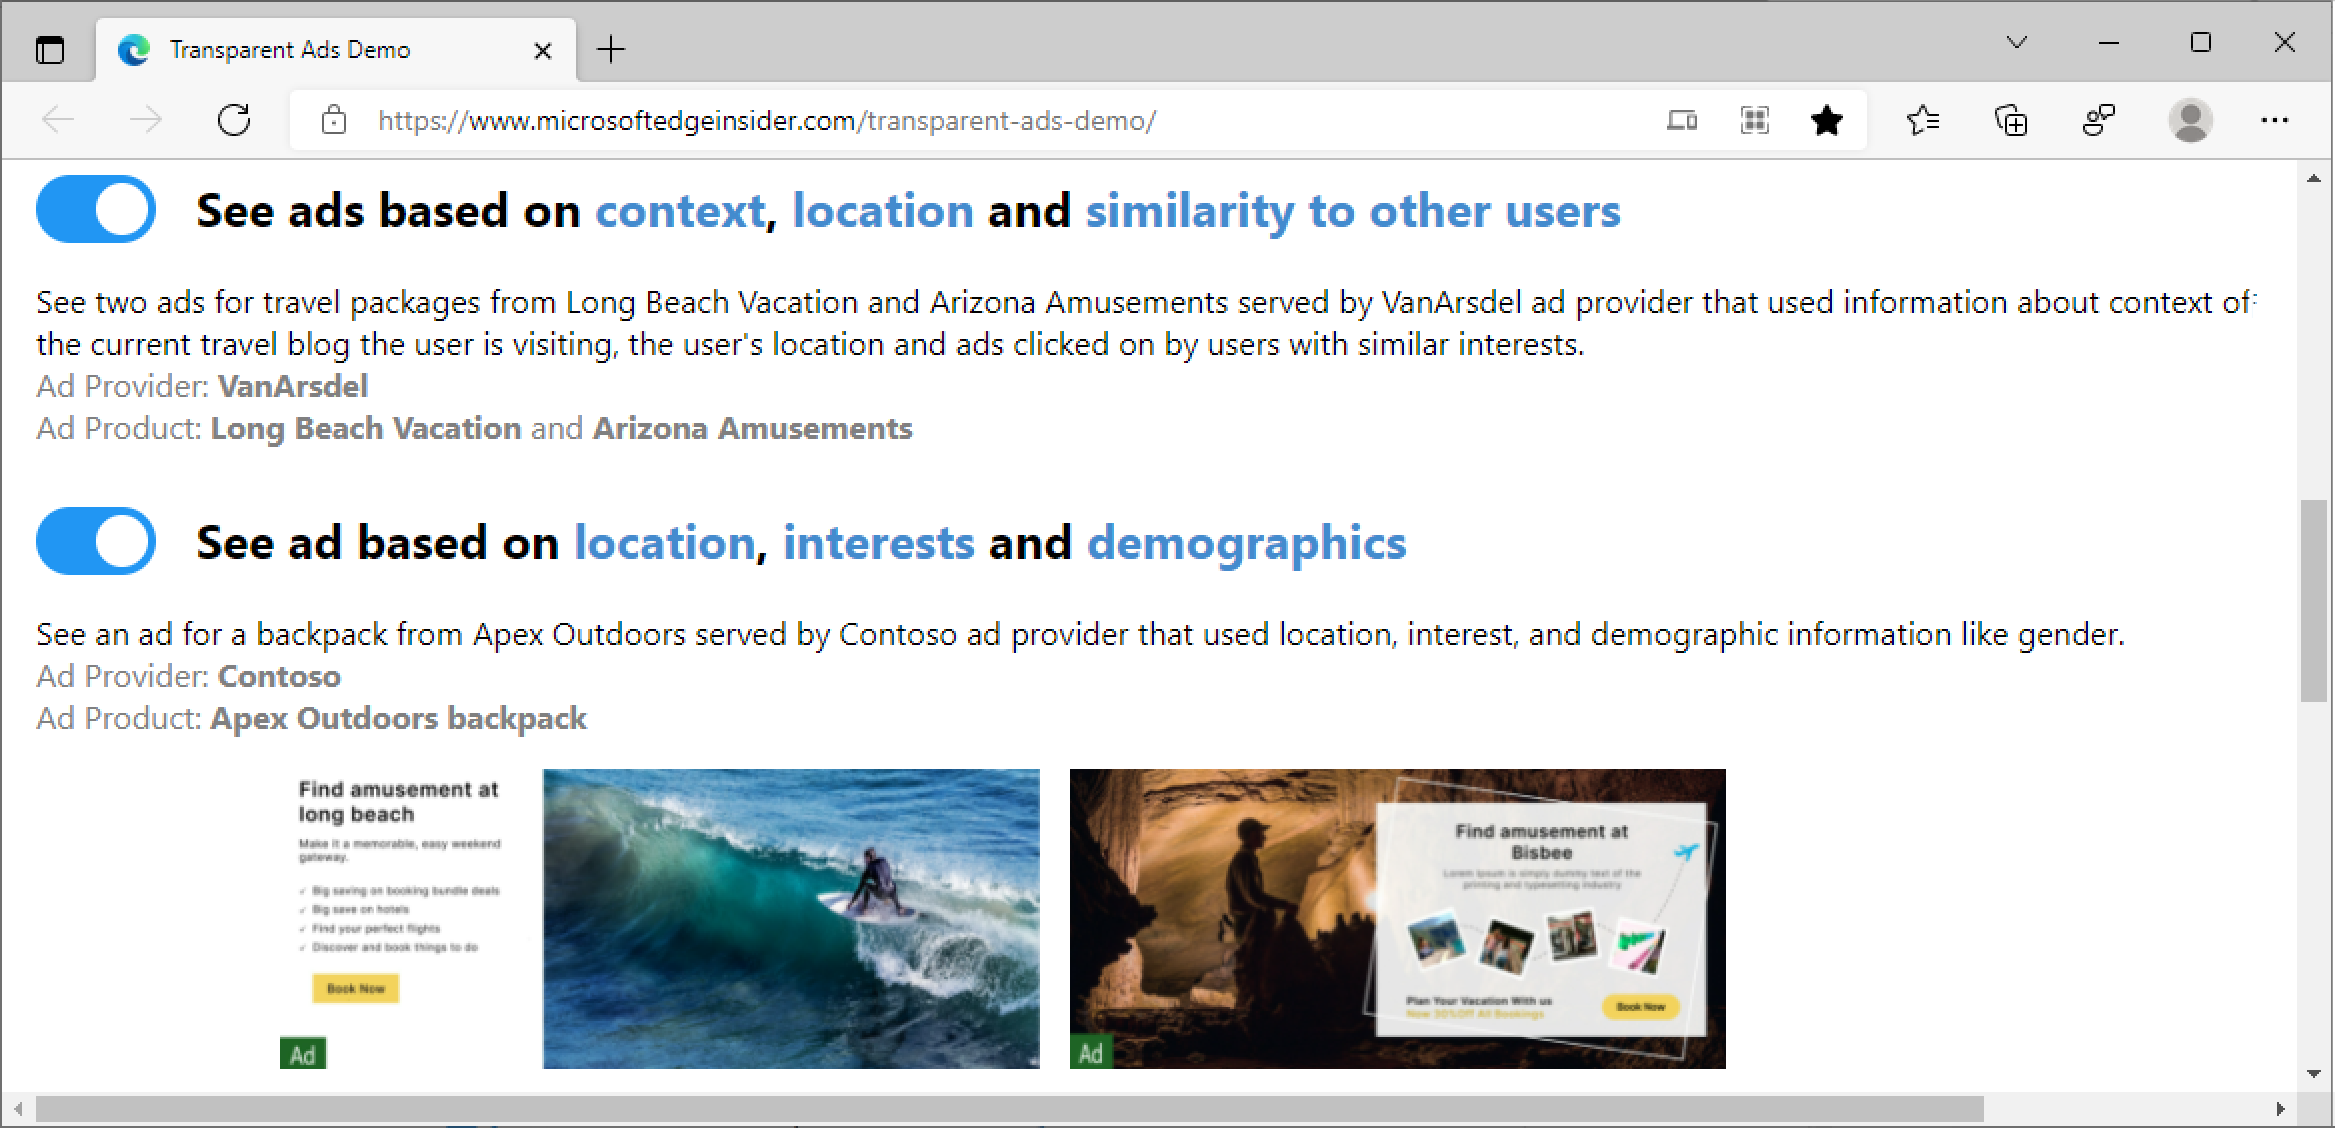2335x1128 pixels.
Task: Click the site lock icon
Action: pyautogui.click(x=334, y=120)
